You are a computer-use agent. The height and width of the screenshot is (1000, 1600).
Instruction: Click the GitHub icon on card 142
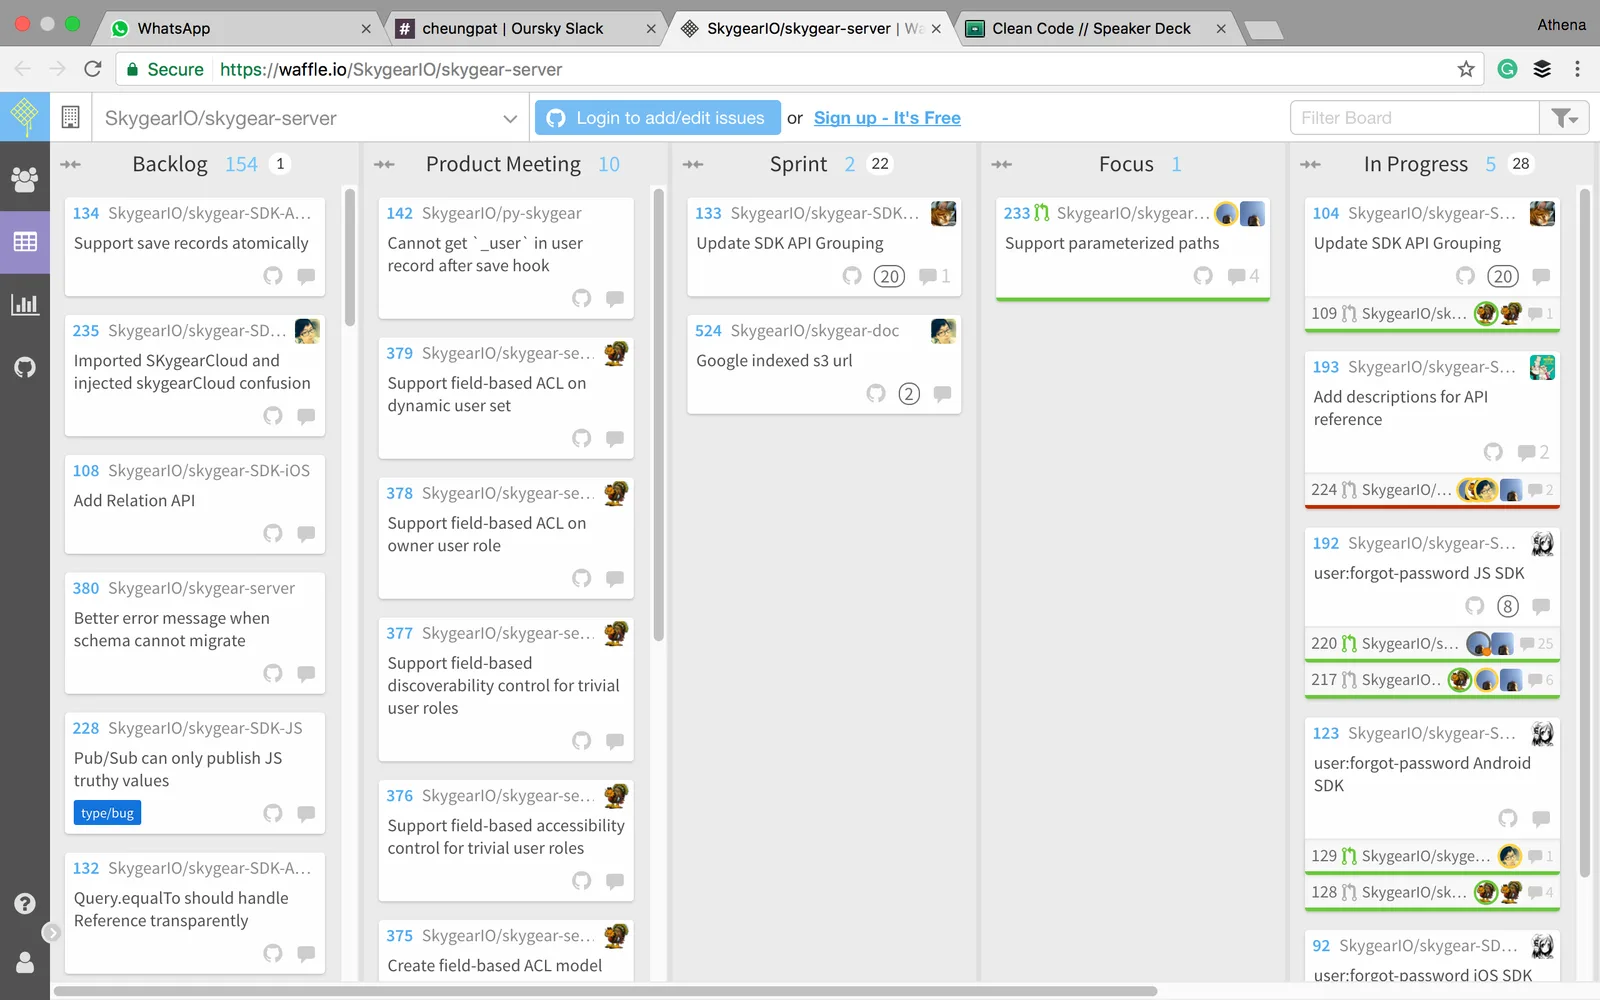click(x=581, y=298)
